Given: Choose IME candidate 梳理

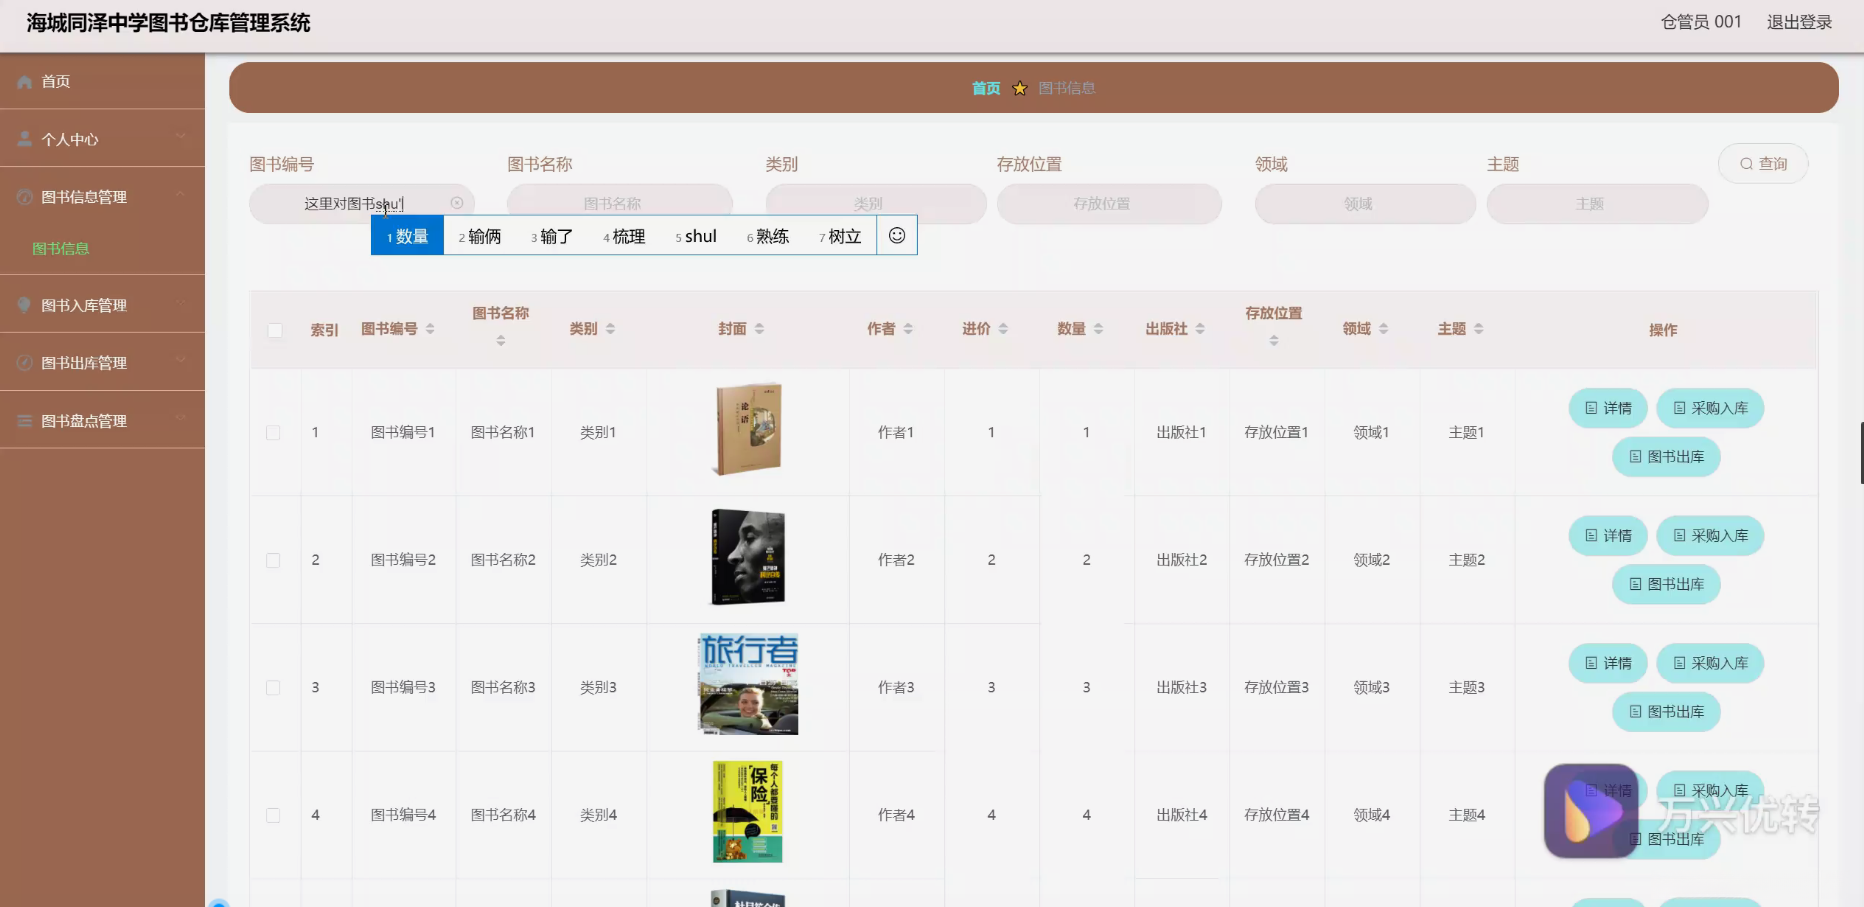Looking at the screenshot, I should 625,236.
